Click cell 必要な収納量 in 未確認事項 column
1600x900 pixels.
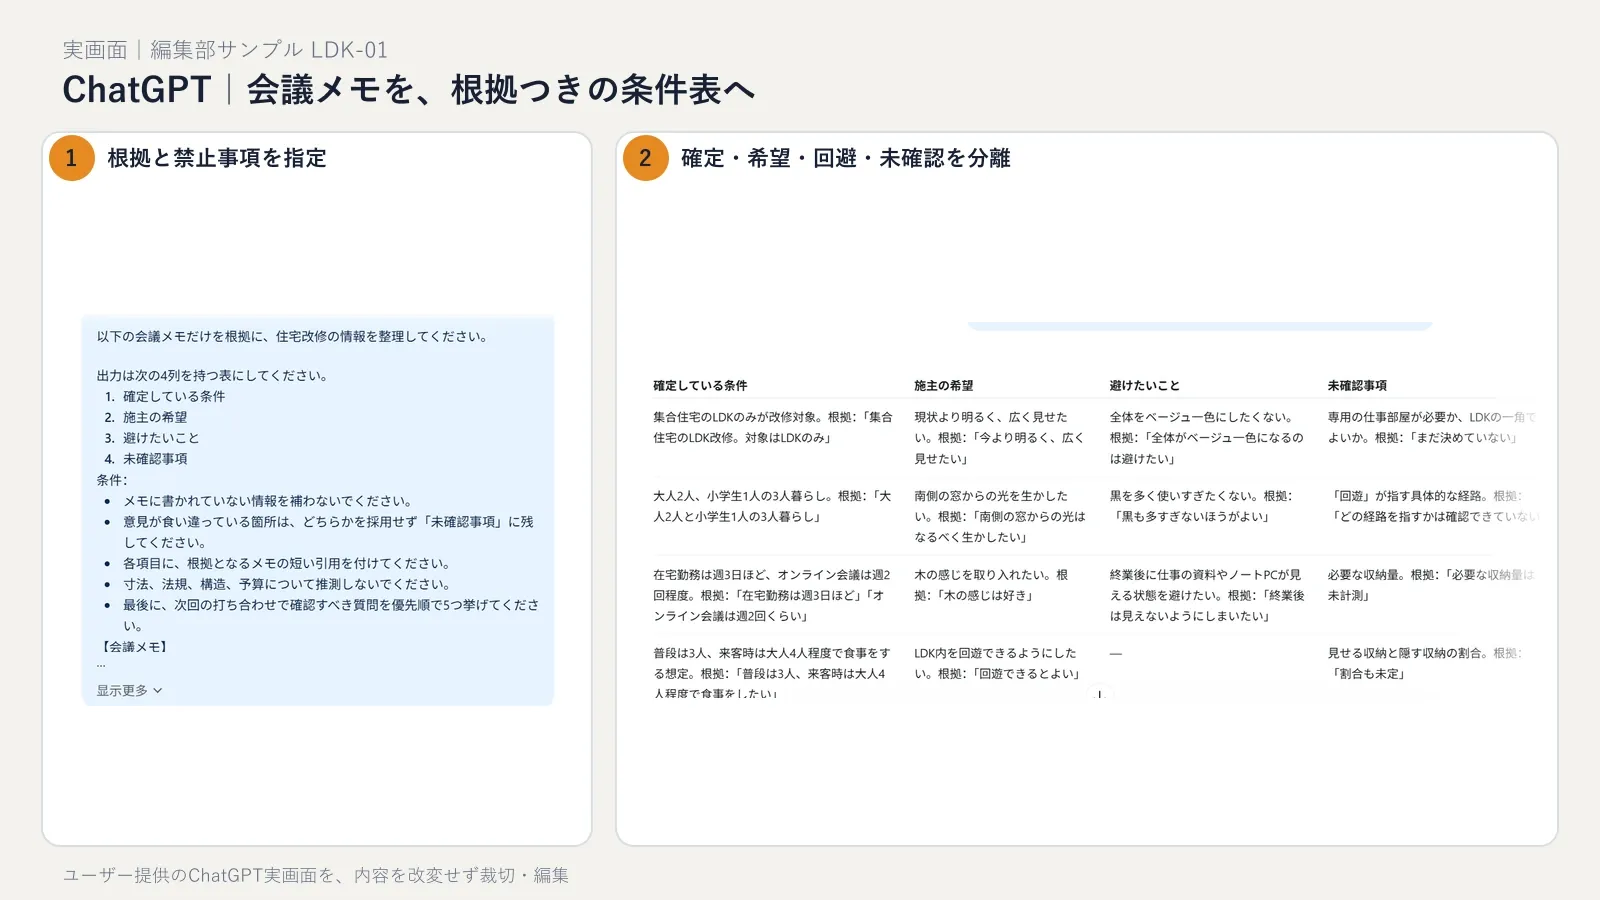(1431, 585)
